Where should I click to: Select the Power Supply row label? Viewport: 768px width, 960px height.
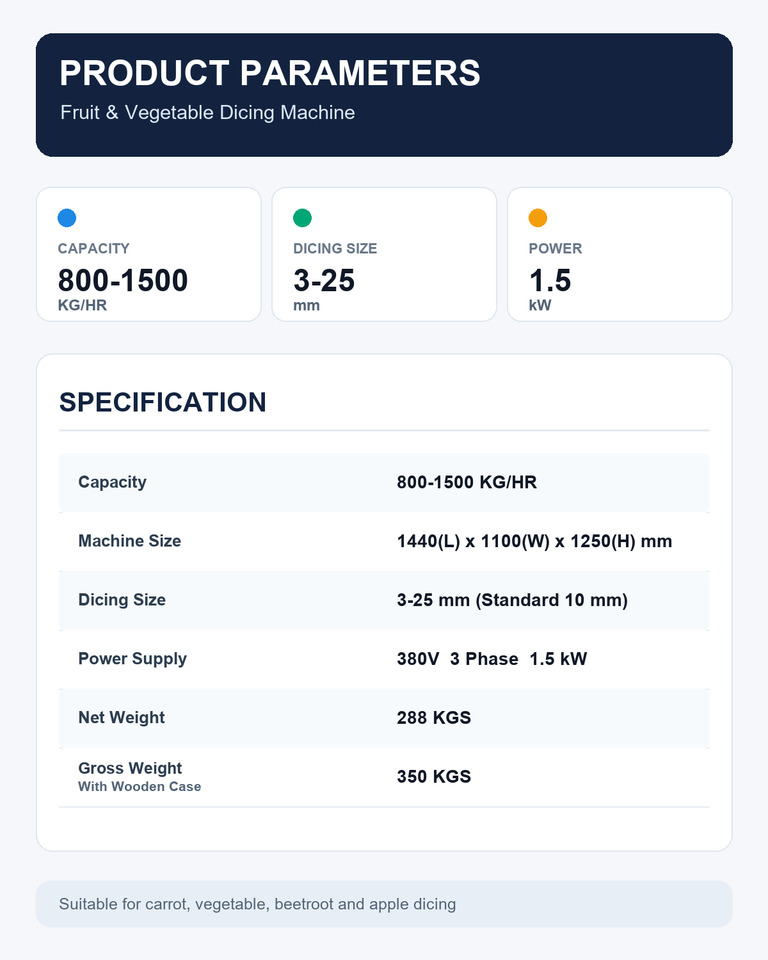[x=132, y=659]
